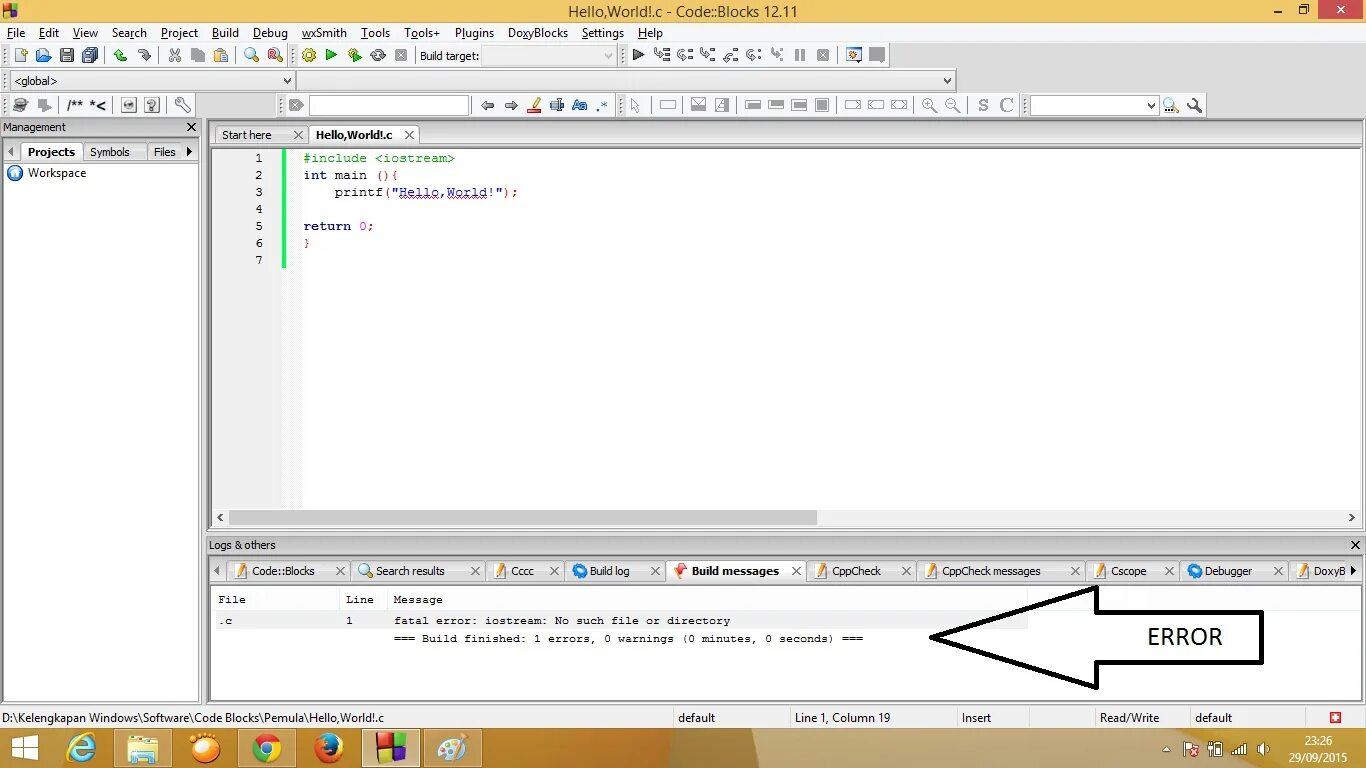Open the File menu
Image resolution: width=1366 pixels, height=768 pixels.
pos(16,33)
